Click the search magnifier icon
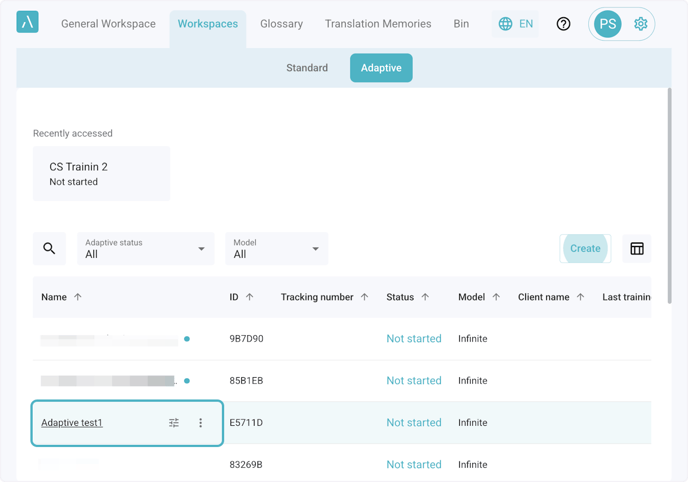This screenshot has height=482, width=688. (x=49, y=249)
